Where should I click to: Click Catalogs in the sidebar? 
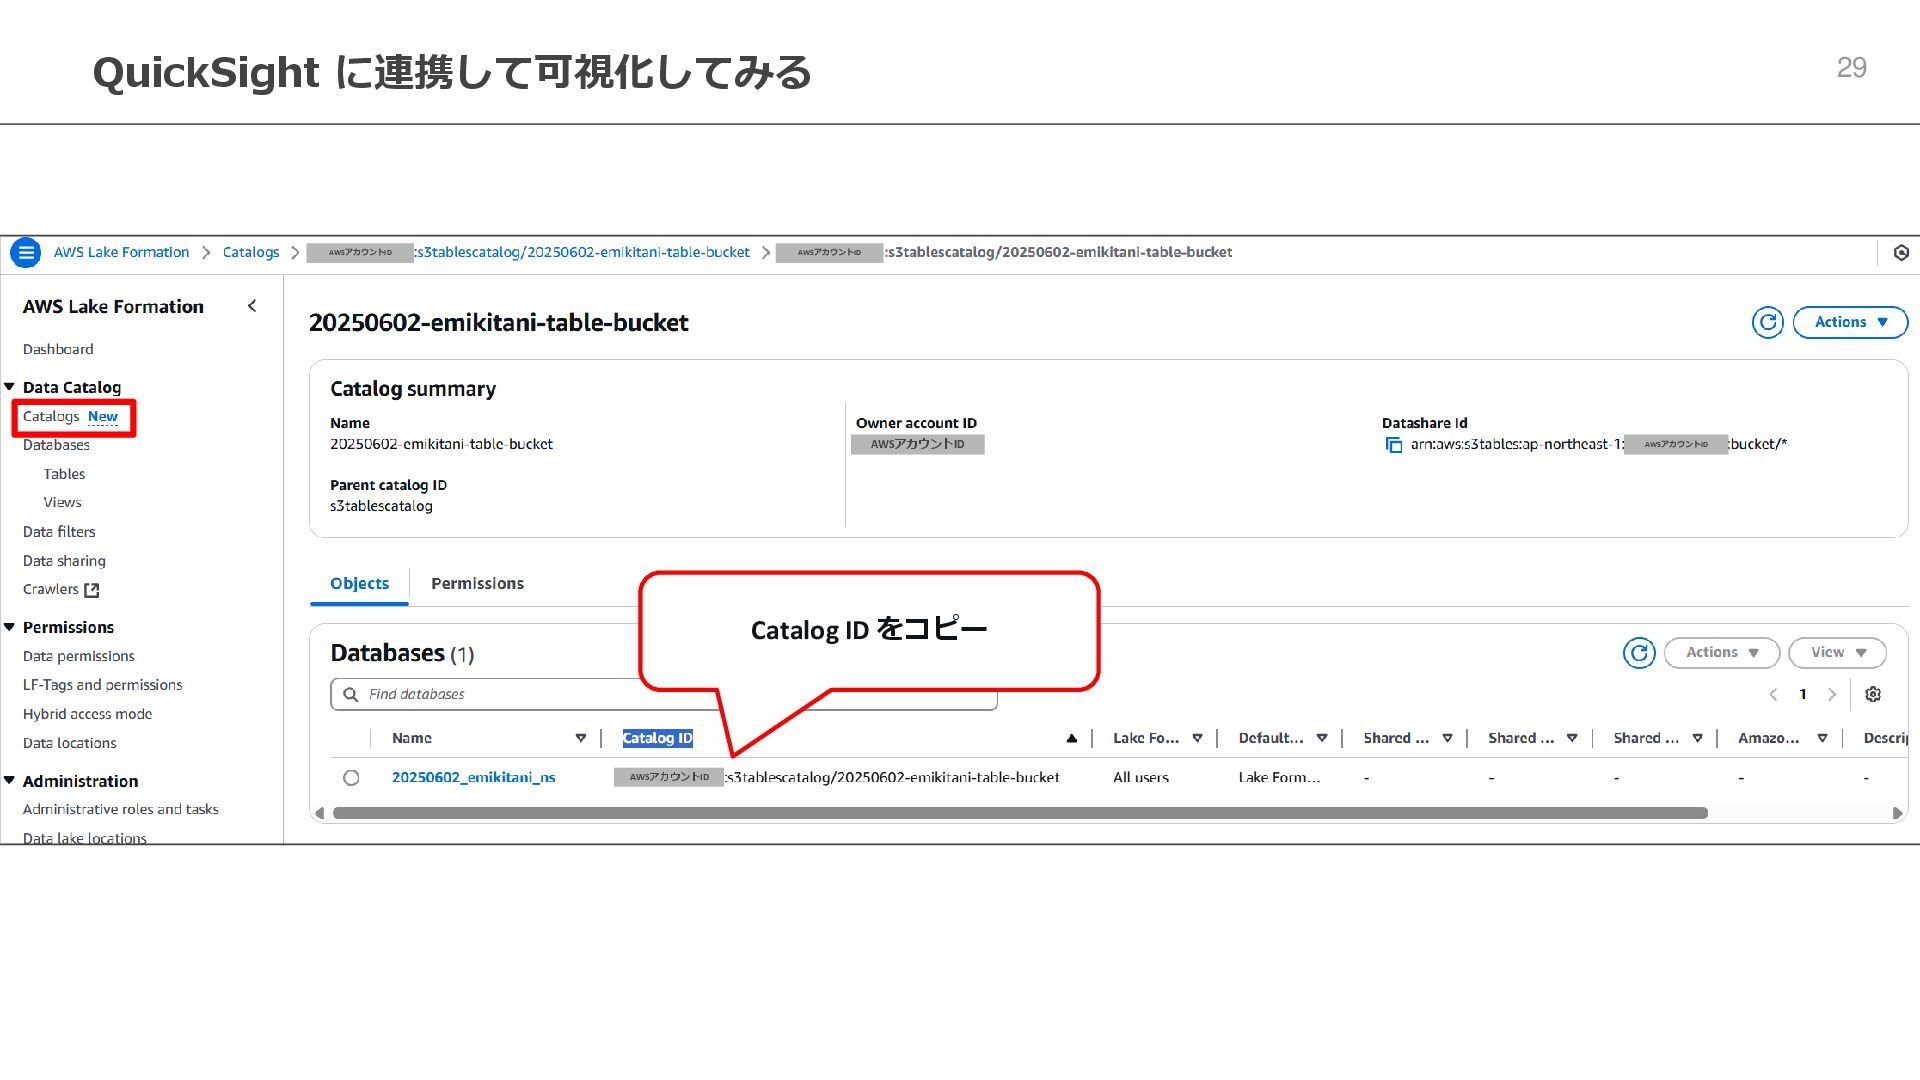pyautogui.click(x=51, y=416)
